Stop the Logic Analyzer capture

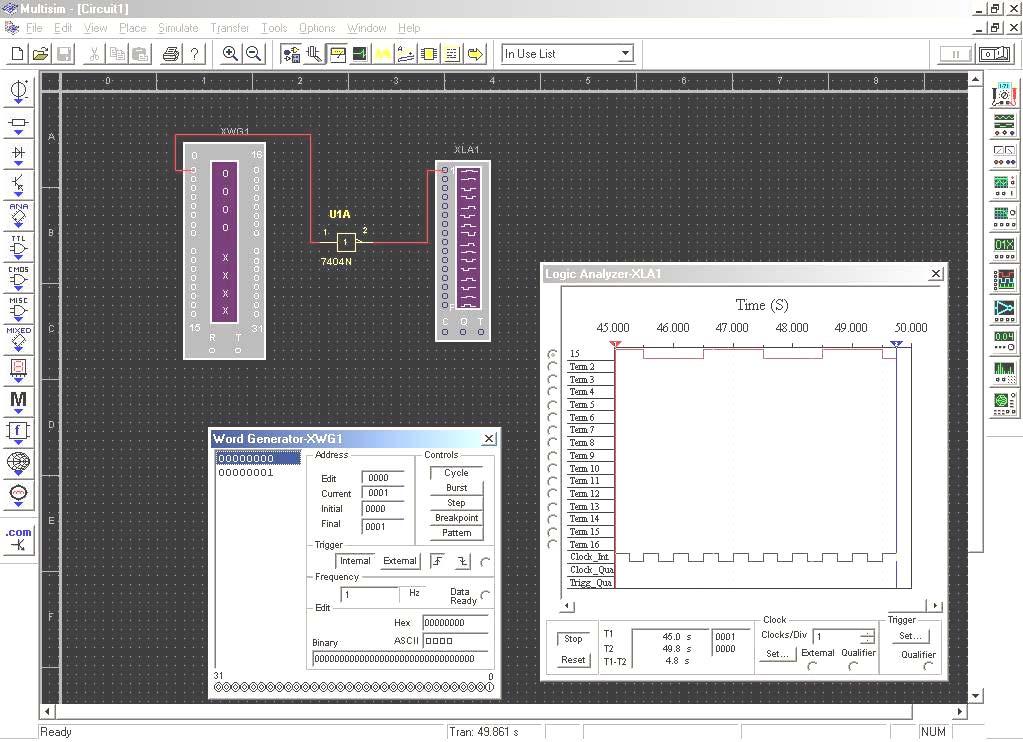(573, 639)
